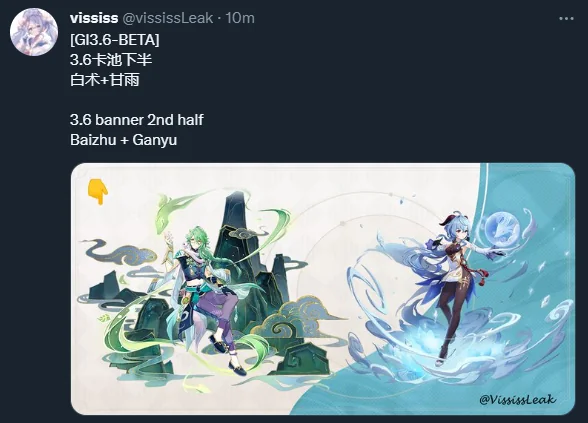Click the '3.6 banner 2nd half' text

pos(136,120)
